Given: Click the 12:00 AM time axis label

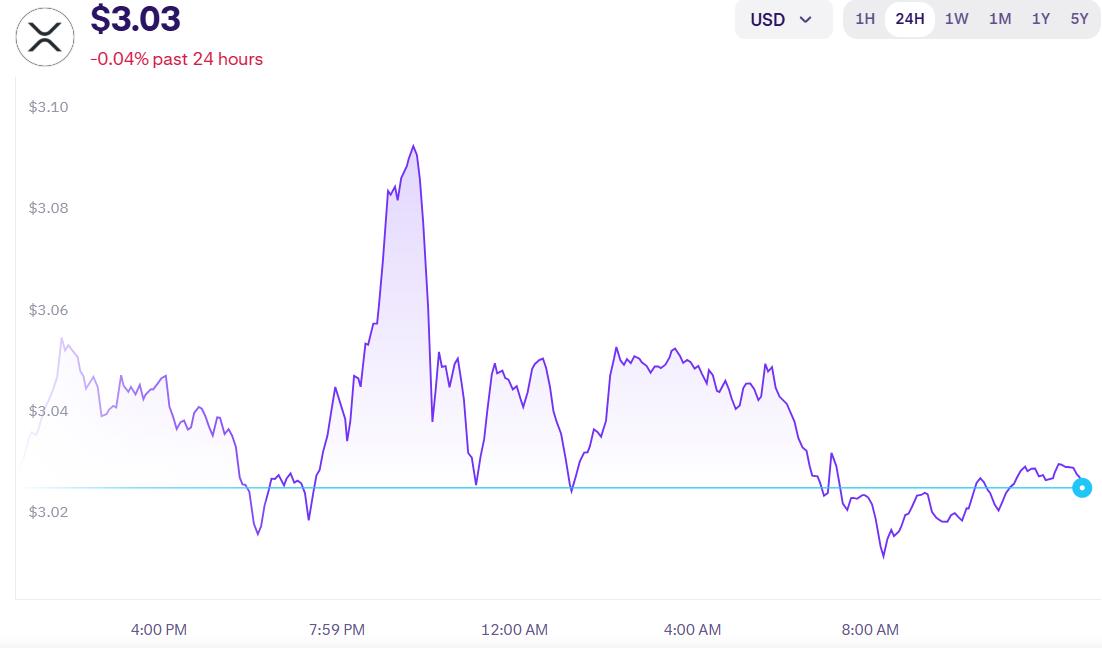Looking at the screenshot, I should point(514,629).
